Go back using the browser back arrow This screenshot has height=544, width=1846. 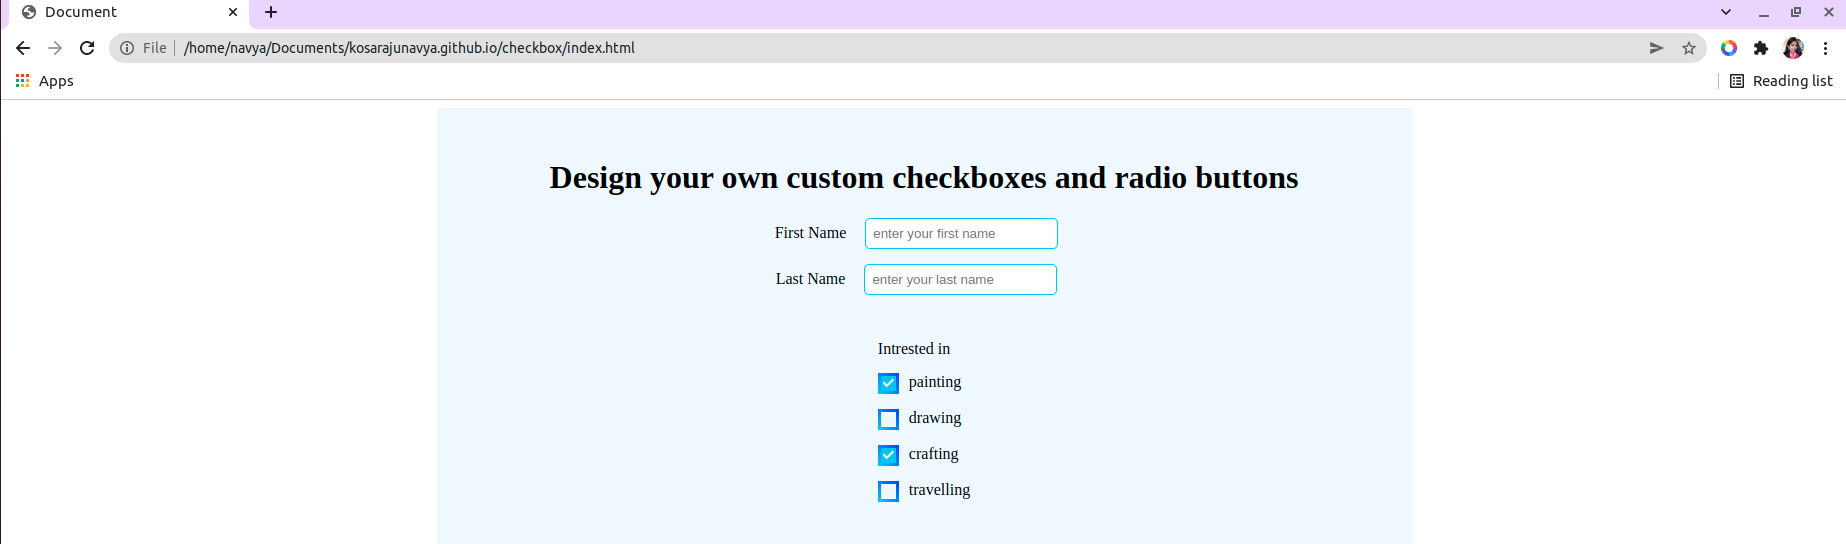[x=23, y=48]
